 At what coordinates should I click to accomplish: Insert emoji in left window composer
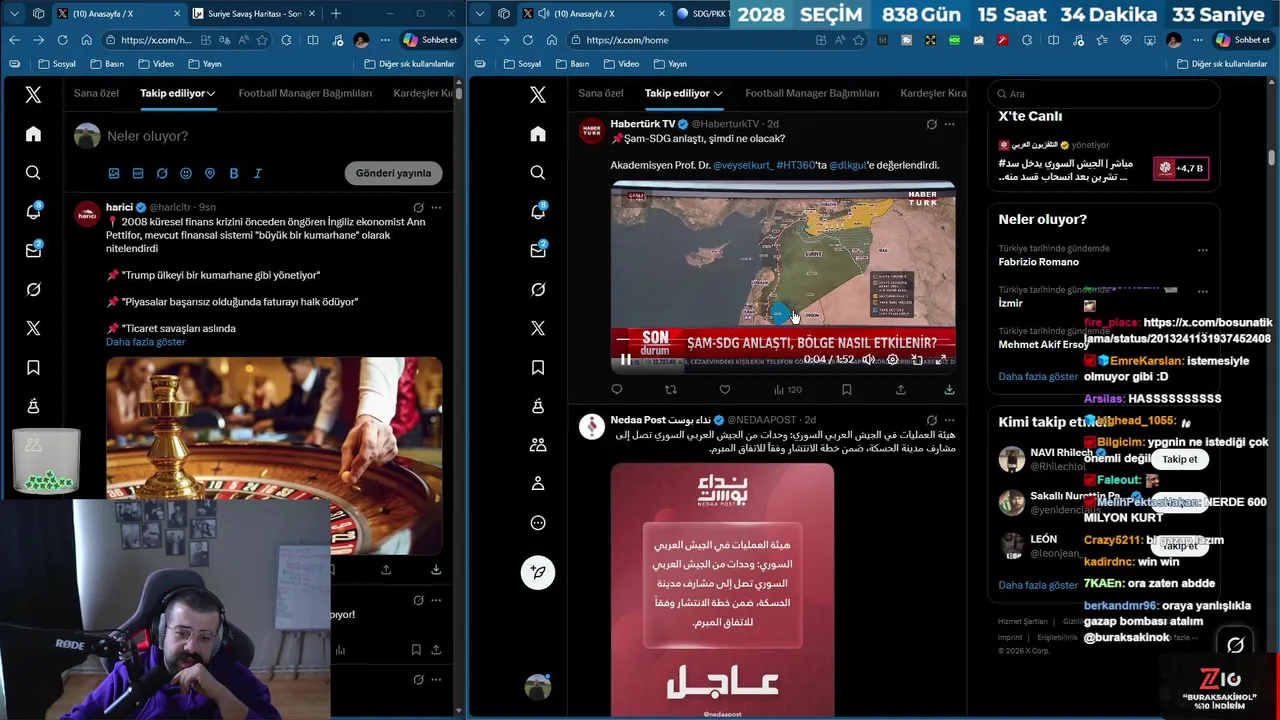pyautogui.click(x=186, y=173)
